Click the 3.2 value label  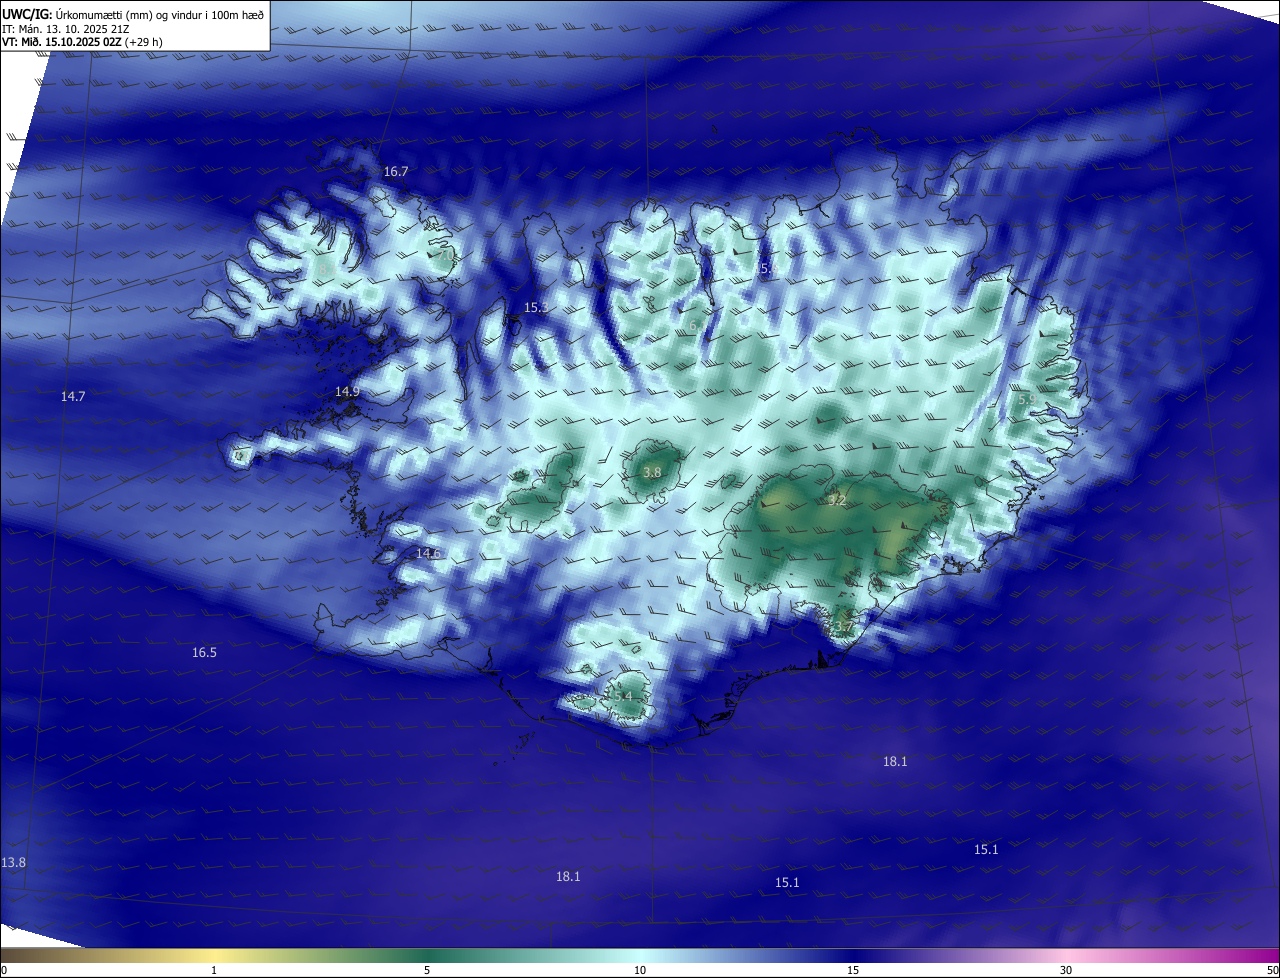[837, 501]
